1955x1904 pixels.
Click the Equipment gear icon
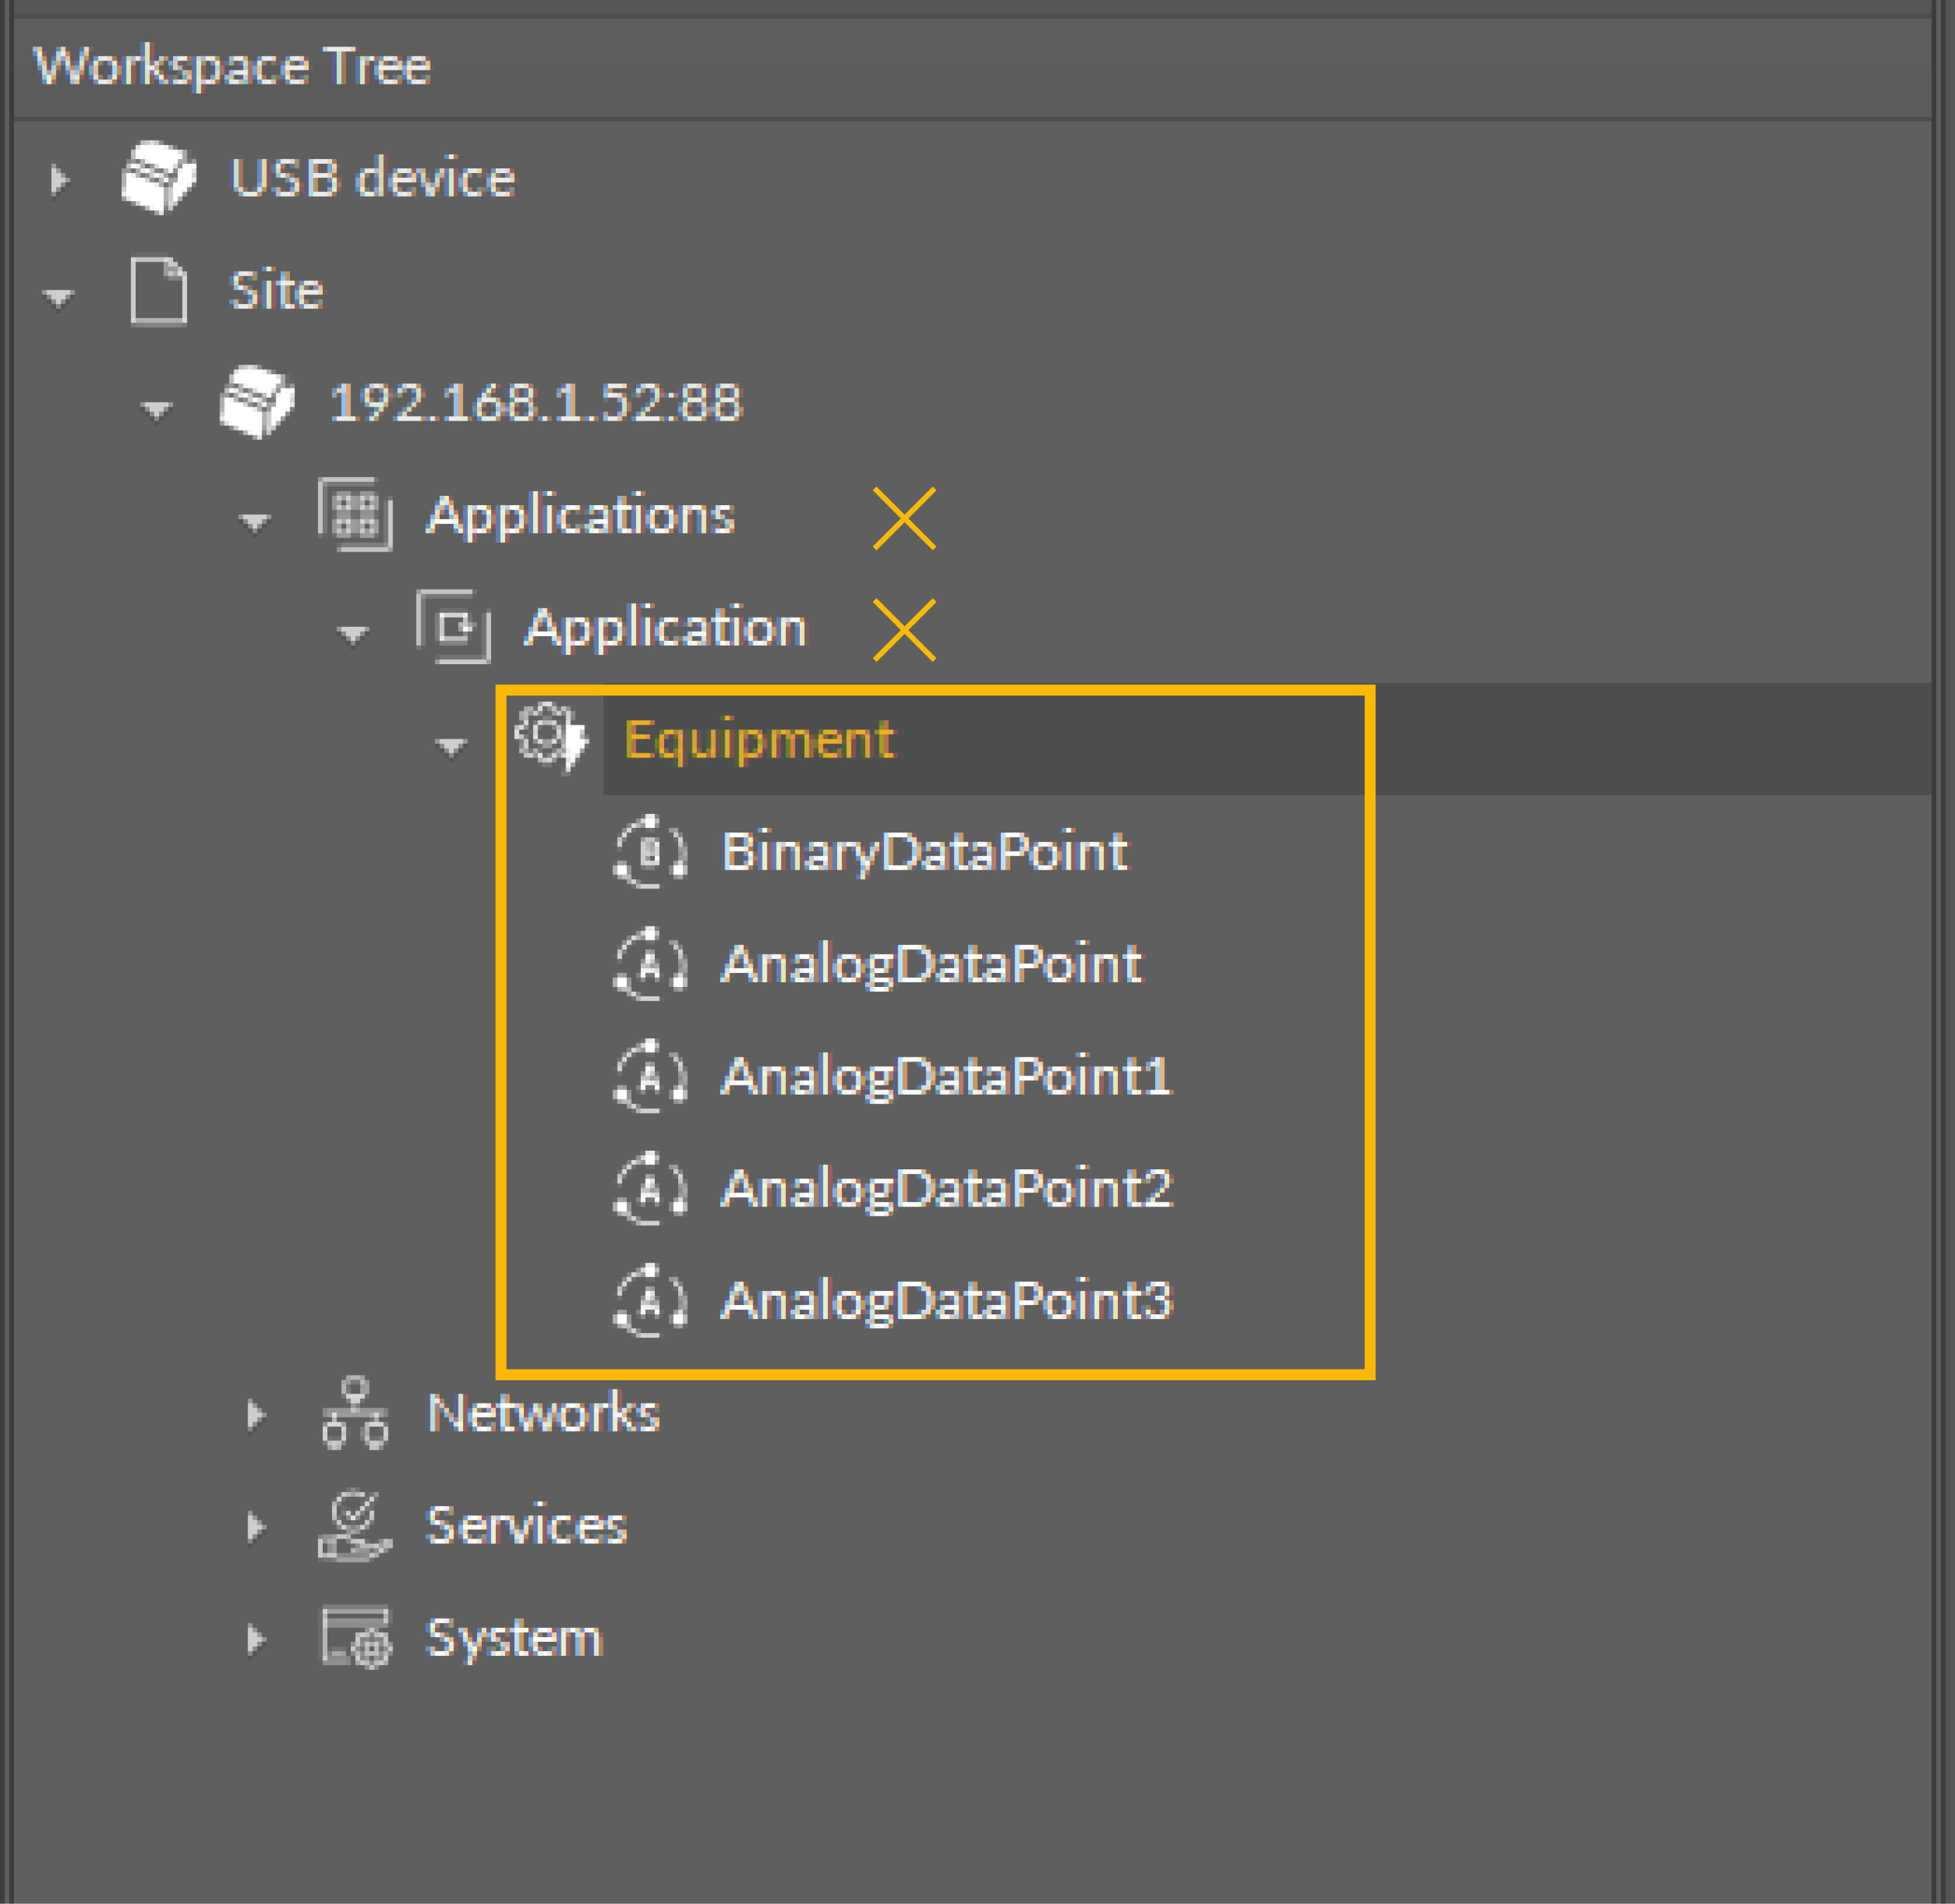tap(550, 738)
